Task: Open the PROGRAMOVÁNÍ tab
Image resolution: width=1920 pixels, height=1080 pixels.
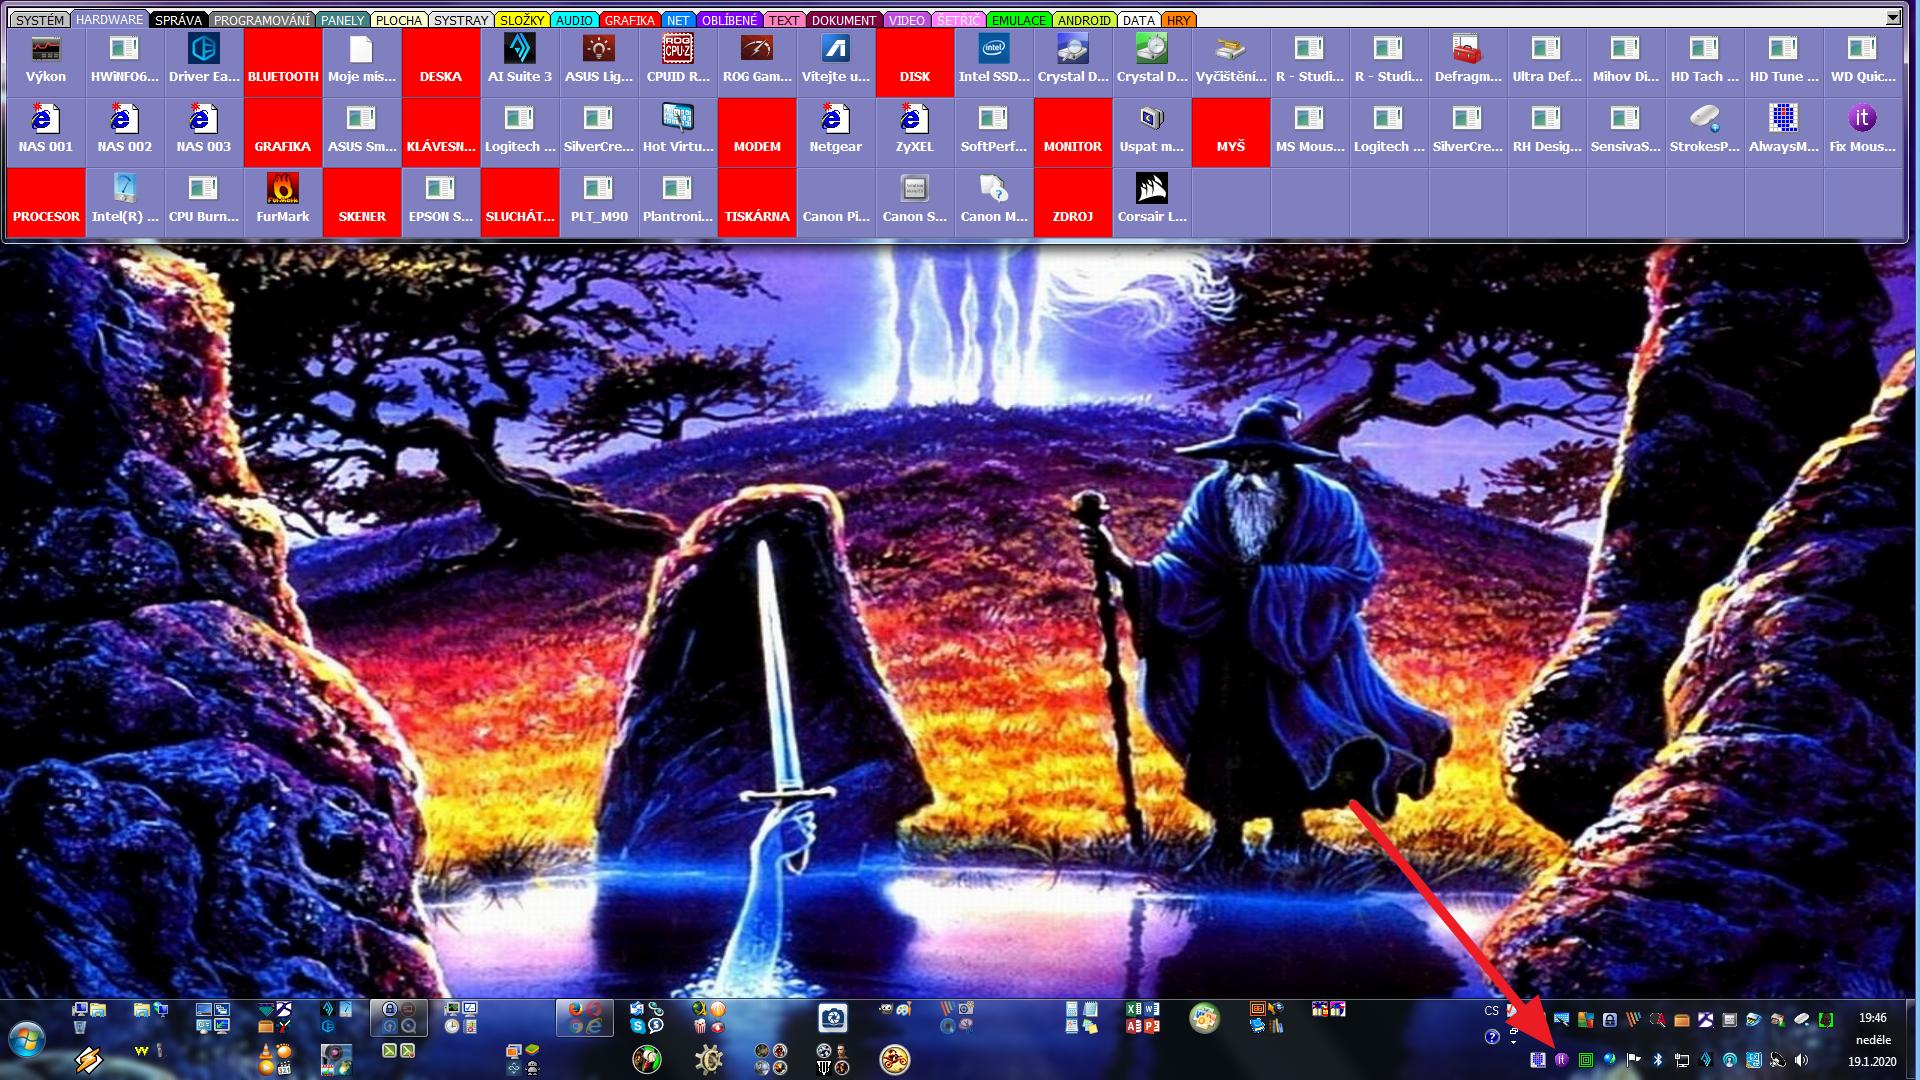Action: pyautogui.click(x=262, y=20)
